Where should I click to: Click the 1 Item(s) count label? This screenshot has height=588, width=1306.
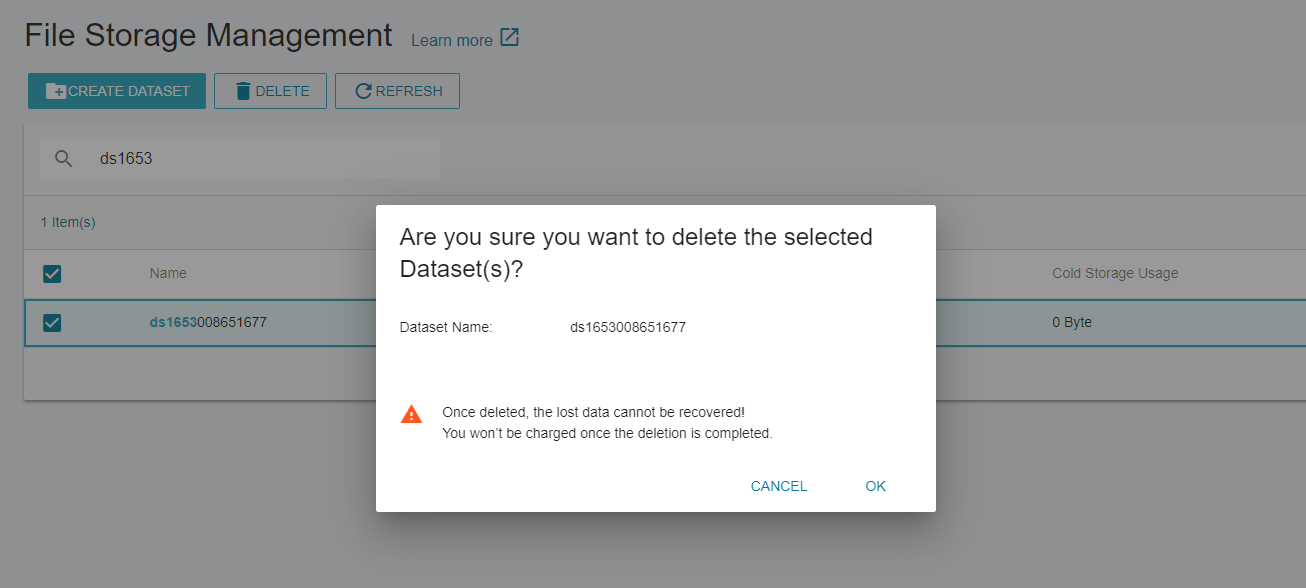pyautogui.click(x=68, y=222)
